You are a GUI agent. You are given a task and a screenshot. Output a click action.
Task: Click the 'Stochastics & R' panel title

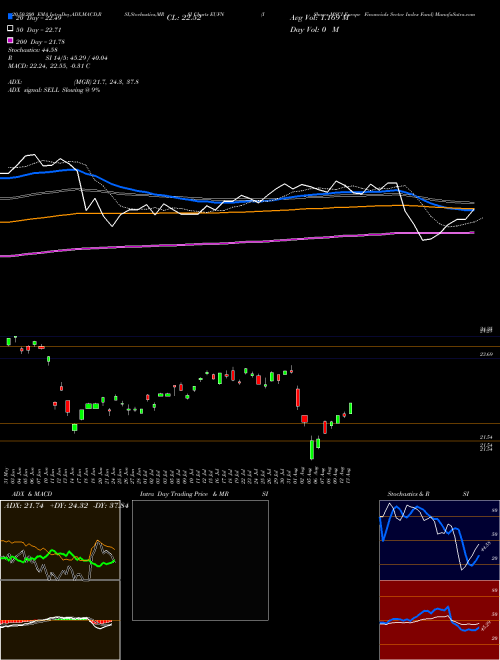tap(408, 494)
